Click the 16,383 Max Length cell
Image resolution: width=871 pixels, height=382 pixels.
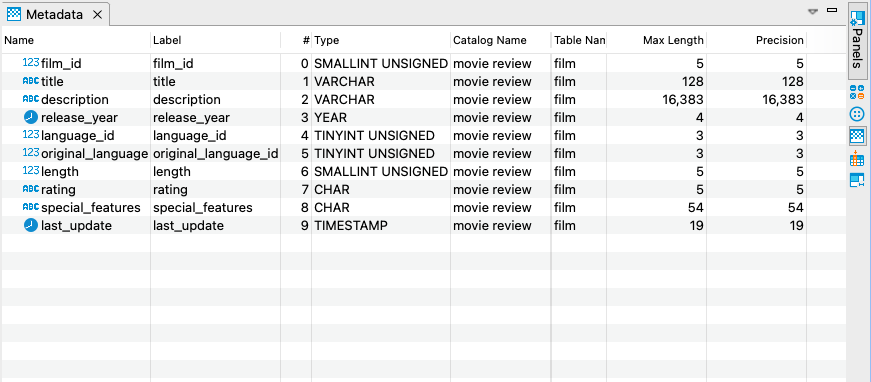(683, 100)
